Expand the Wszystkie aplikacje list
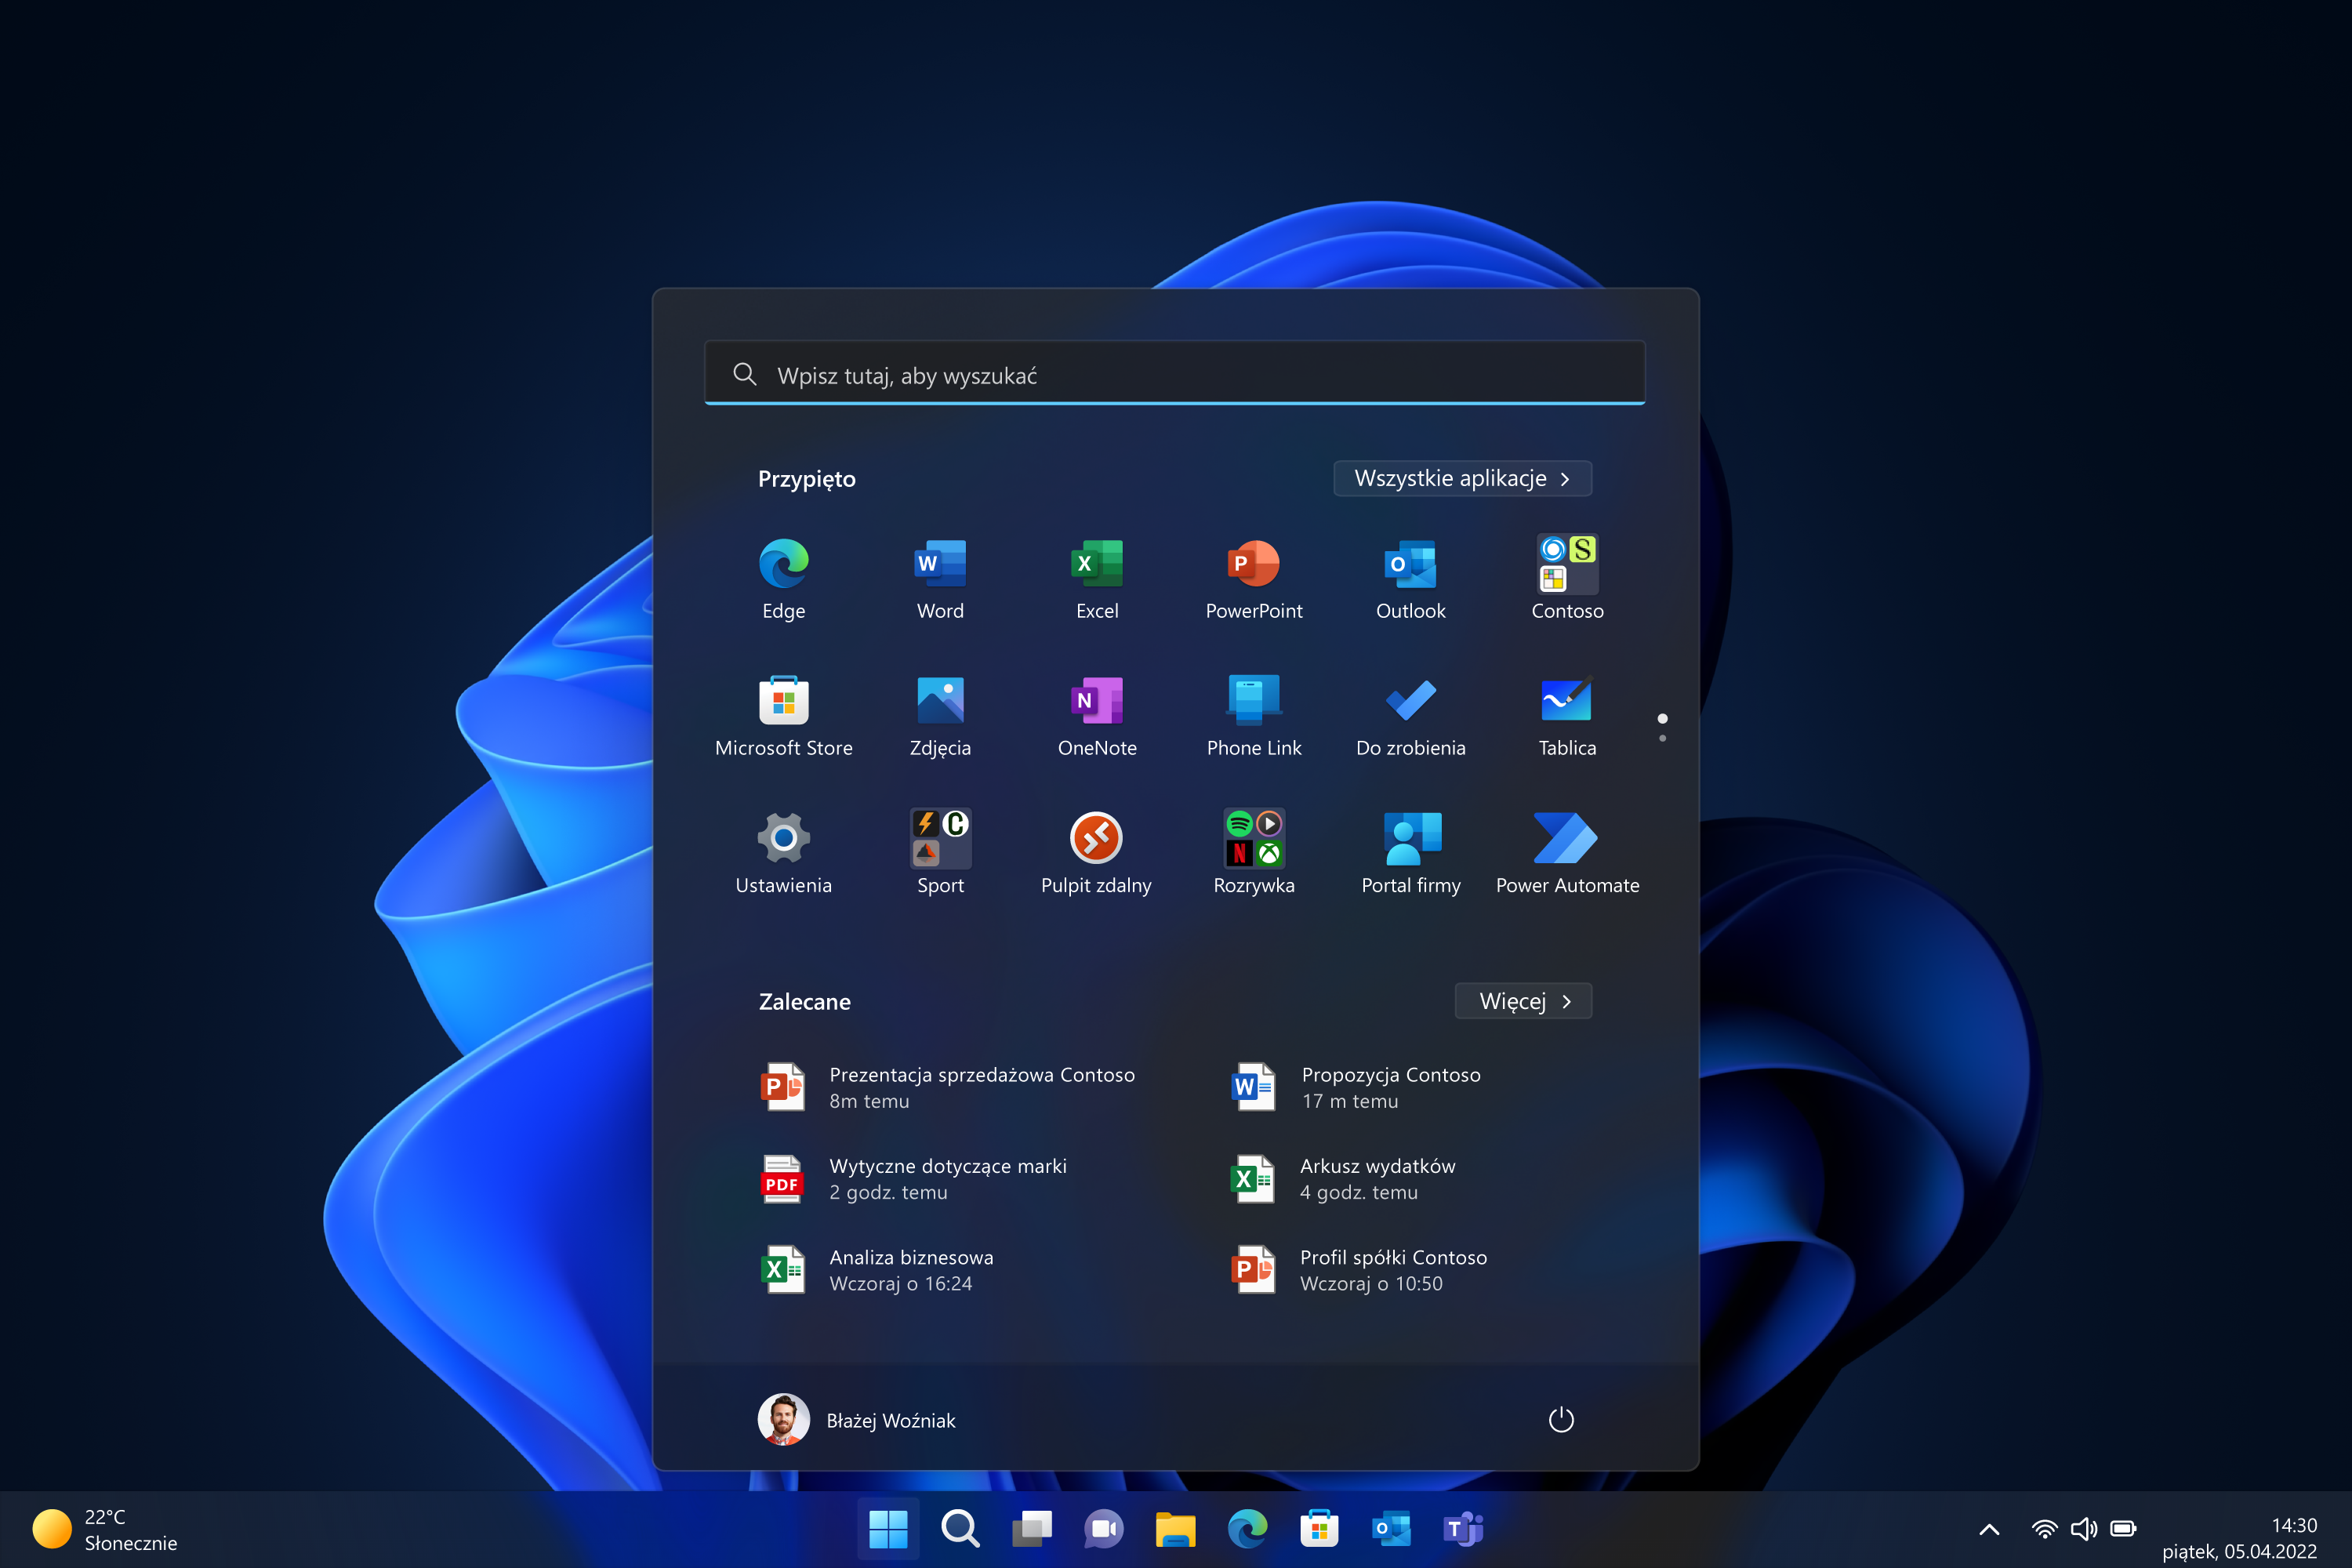The width and height of the screenshot is (2352, 1568). tap(1461, 478)
